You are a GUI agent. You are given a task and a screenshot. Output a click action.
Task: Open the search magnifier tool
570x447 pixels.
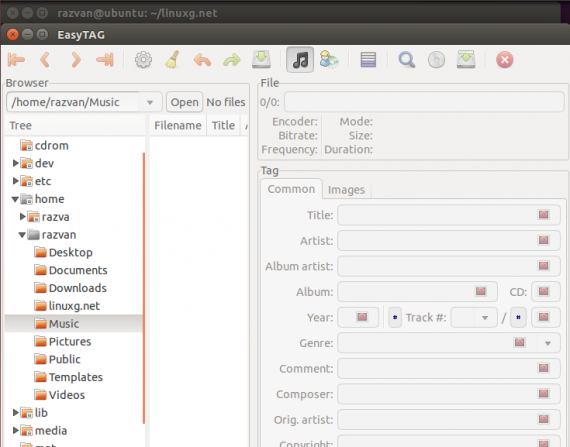coord(406,60)
